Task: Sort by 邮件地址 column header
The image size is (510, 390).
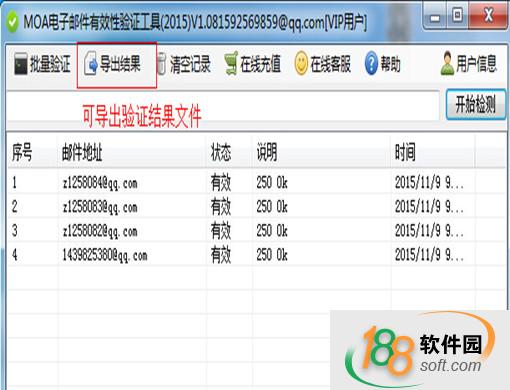Action: click(132, 153)
